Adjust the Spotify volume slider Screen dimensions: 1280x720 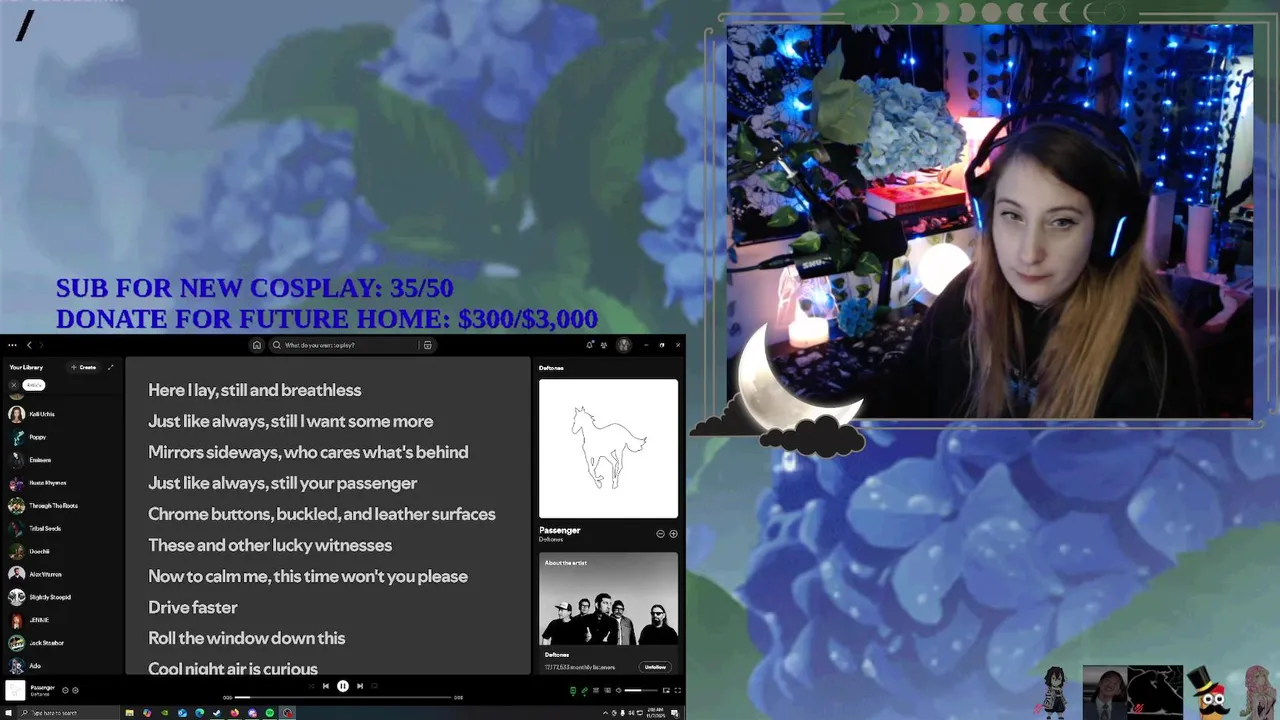click(641, 690)
